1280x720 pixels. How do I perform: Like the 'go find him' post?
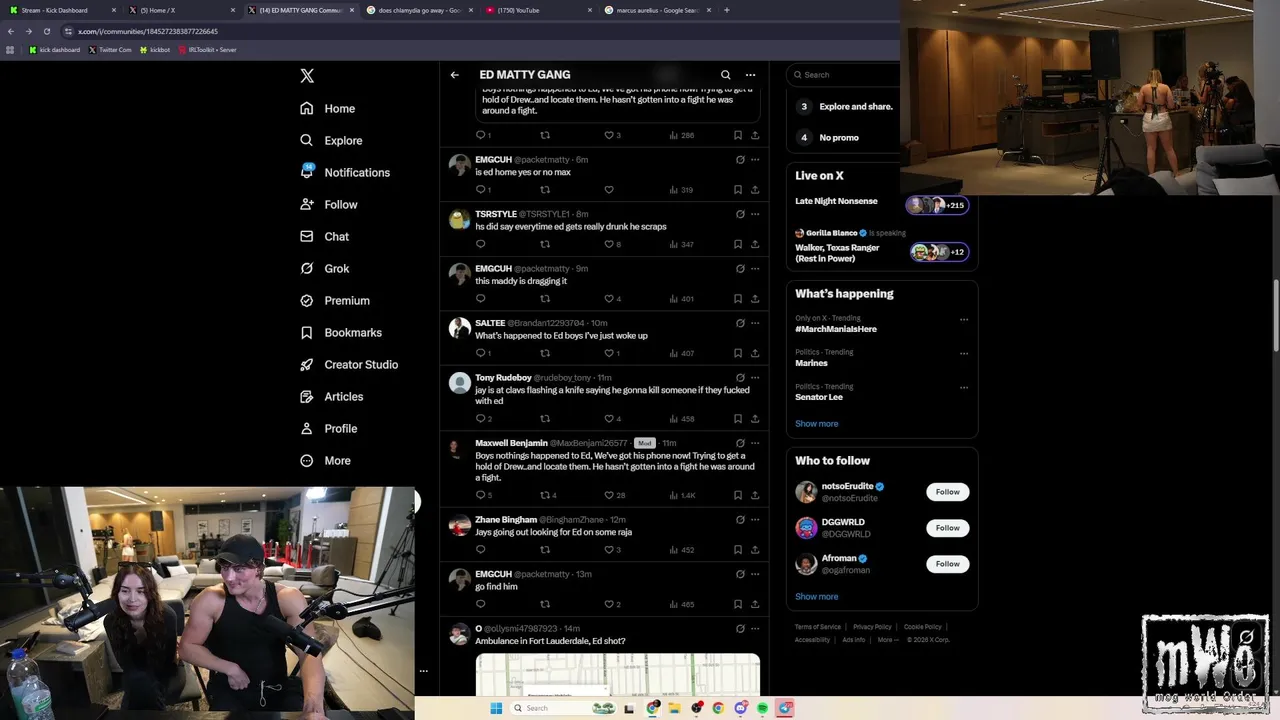[x=609, y=604]
